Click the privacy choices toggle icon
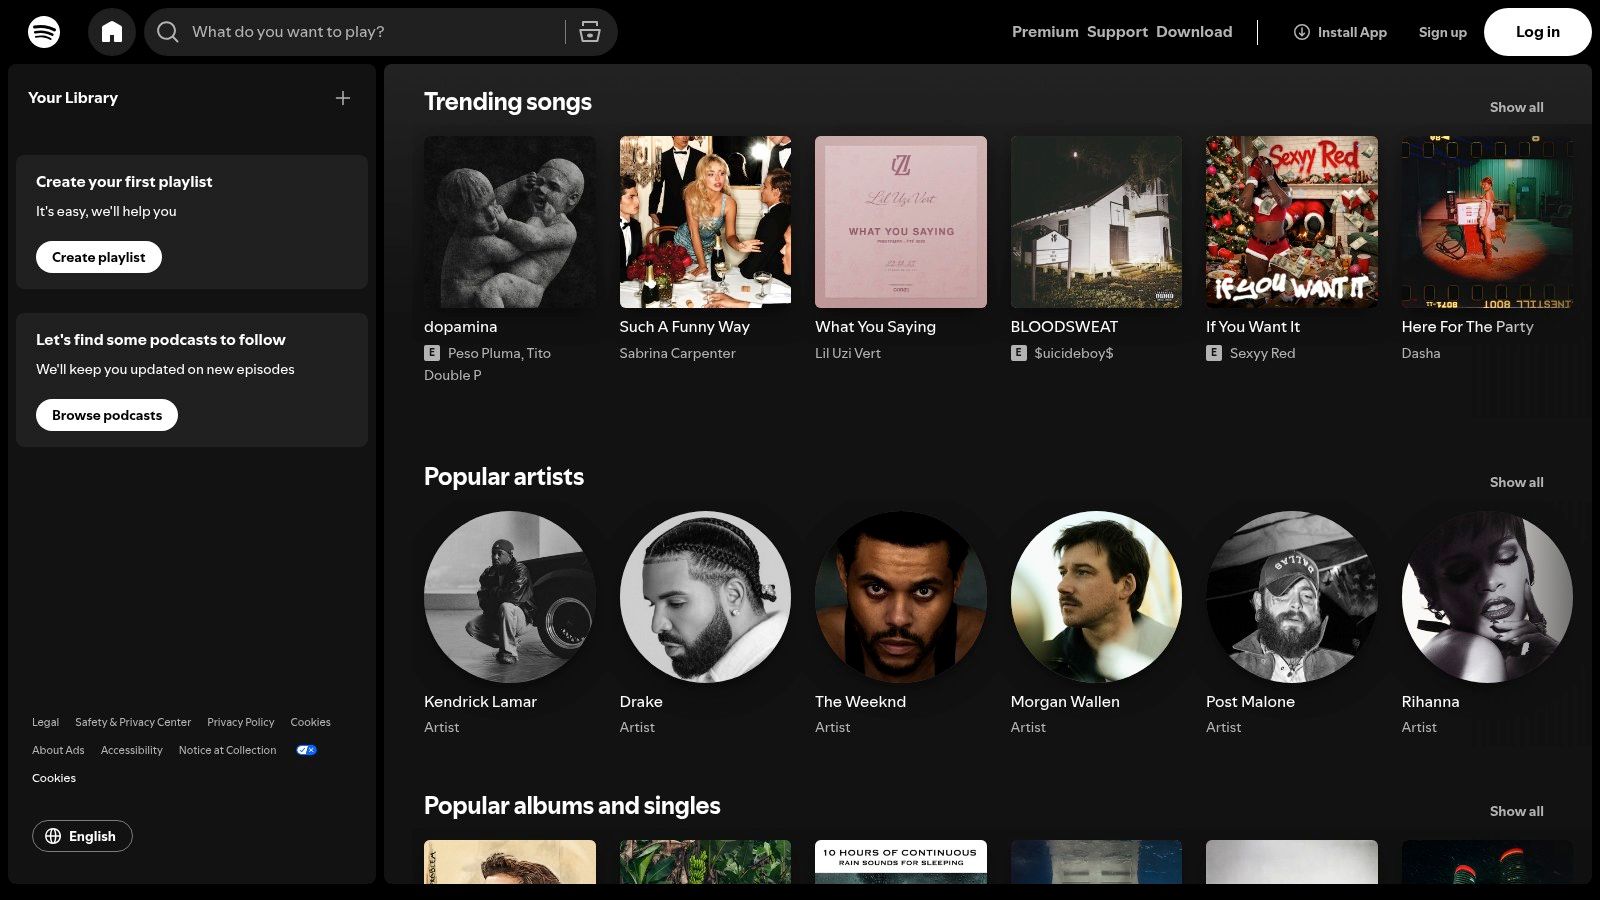Viewport: 1600px width, 900px height. [x=306, y=750]
